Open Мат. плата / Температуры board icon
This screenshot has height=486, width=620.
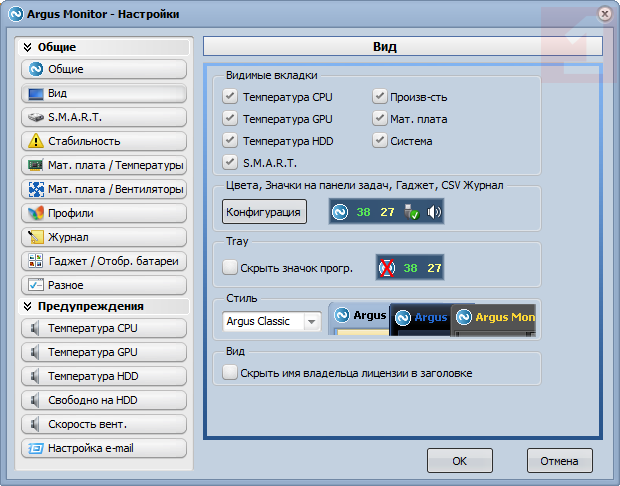36,165
